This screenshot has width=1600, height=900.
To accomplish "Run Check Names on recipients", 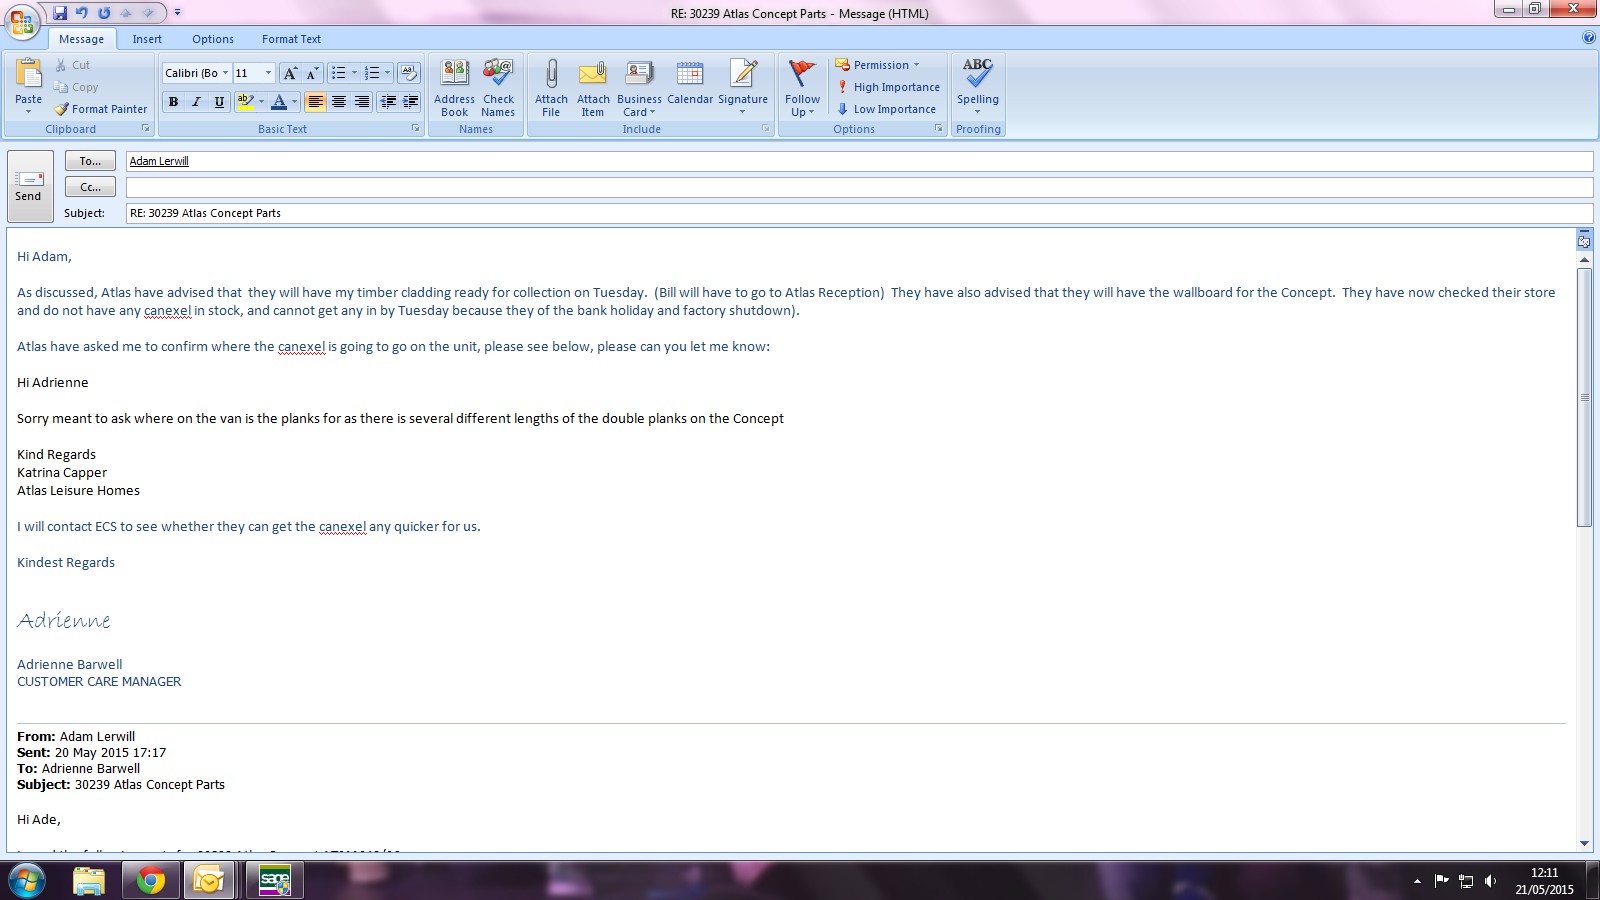I will [x=498, y=88].
